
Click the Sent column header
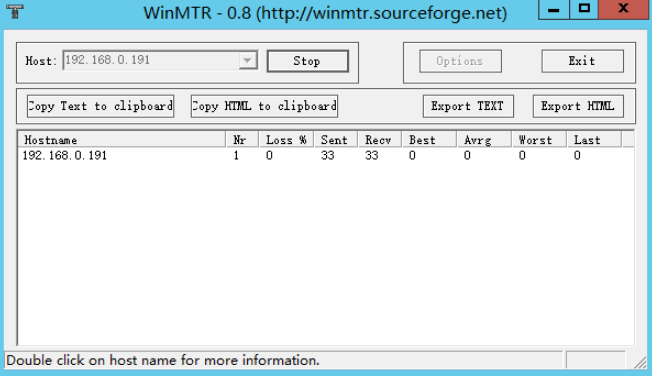[336, 140]
